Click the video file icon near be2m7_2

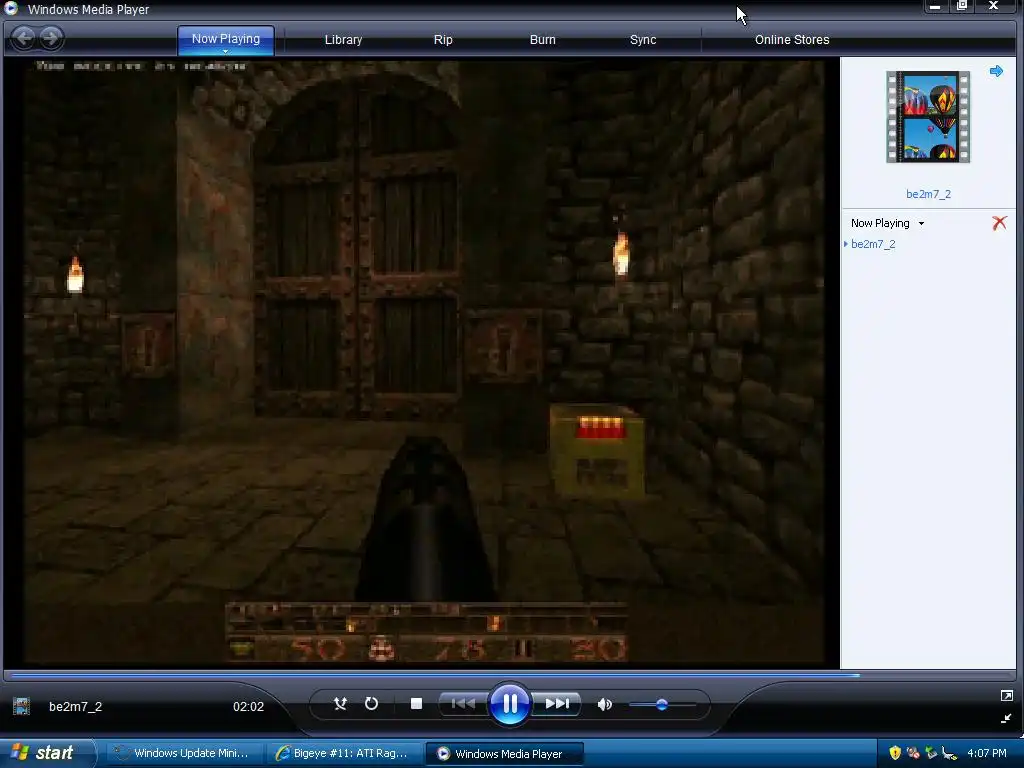coord(22,706)
